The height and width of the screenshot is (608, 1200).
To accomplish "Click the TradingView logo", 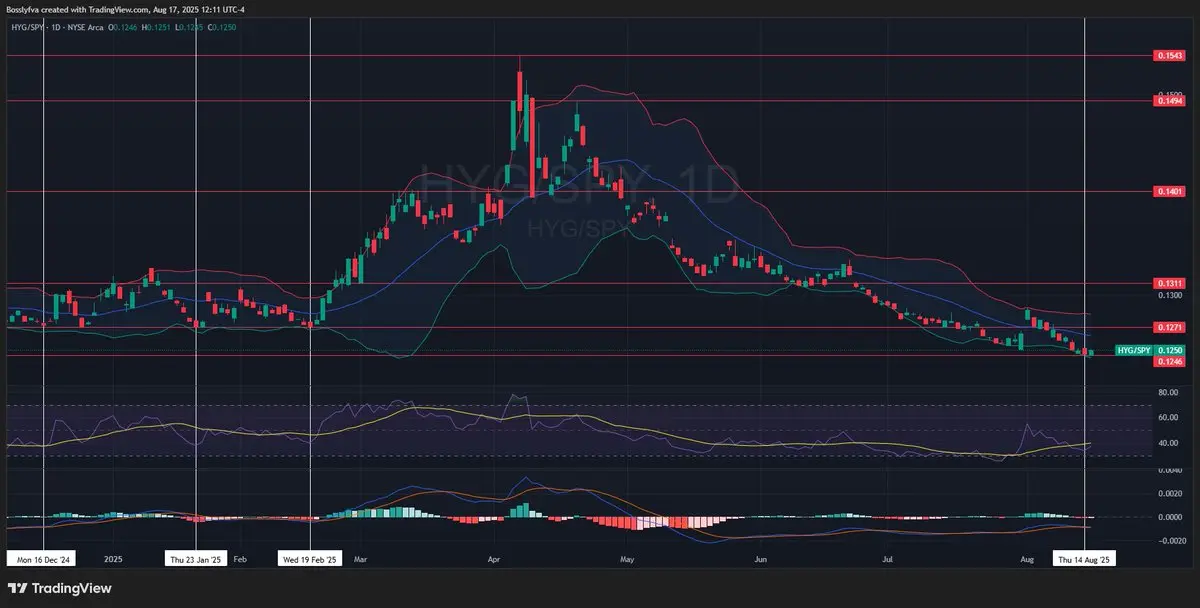I will [60, 589].
